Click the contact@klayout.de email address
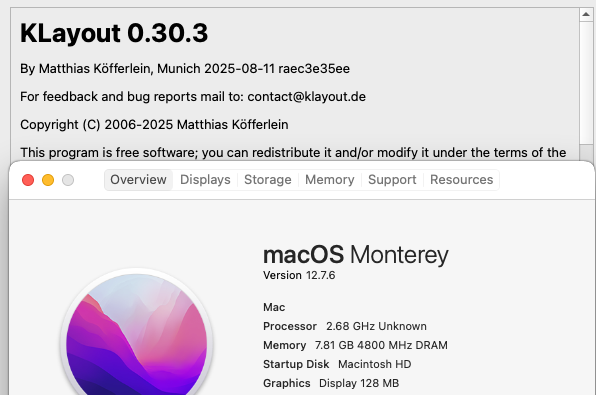This screenshot has height=395, width=596. [306, 97]
